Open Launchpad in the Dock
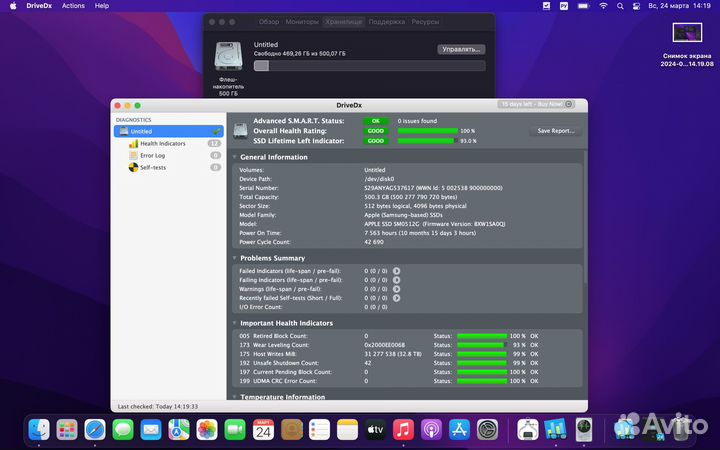 click(67, 430)
